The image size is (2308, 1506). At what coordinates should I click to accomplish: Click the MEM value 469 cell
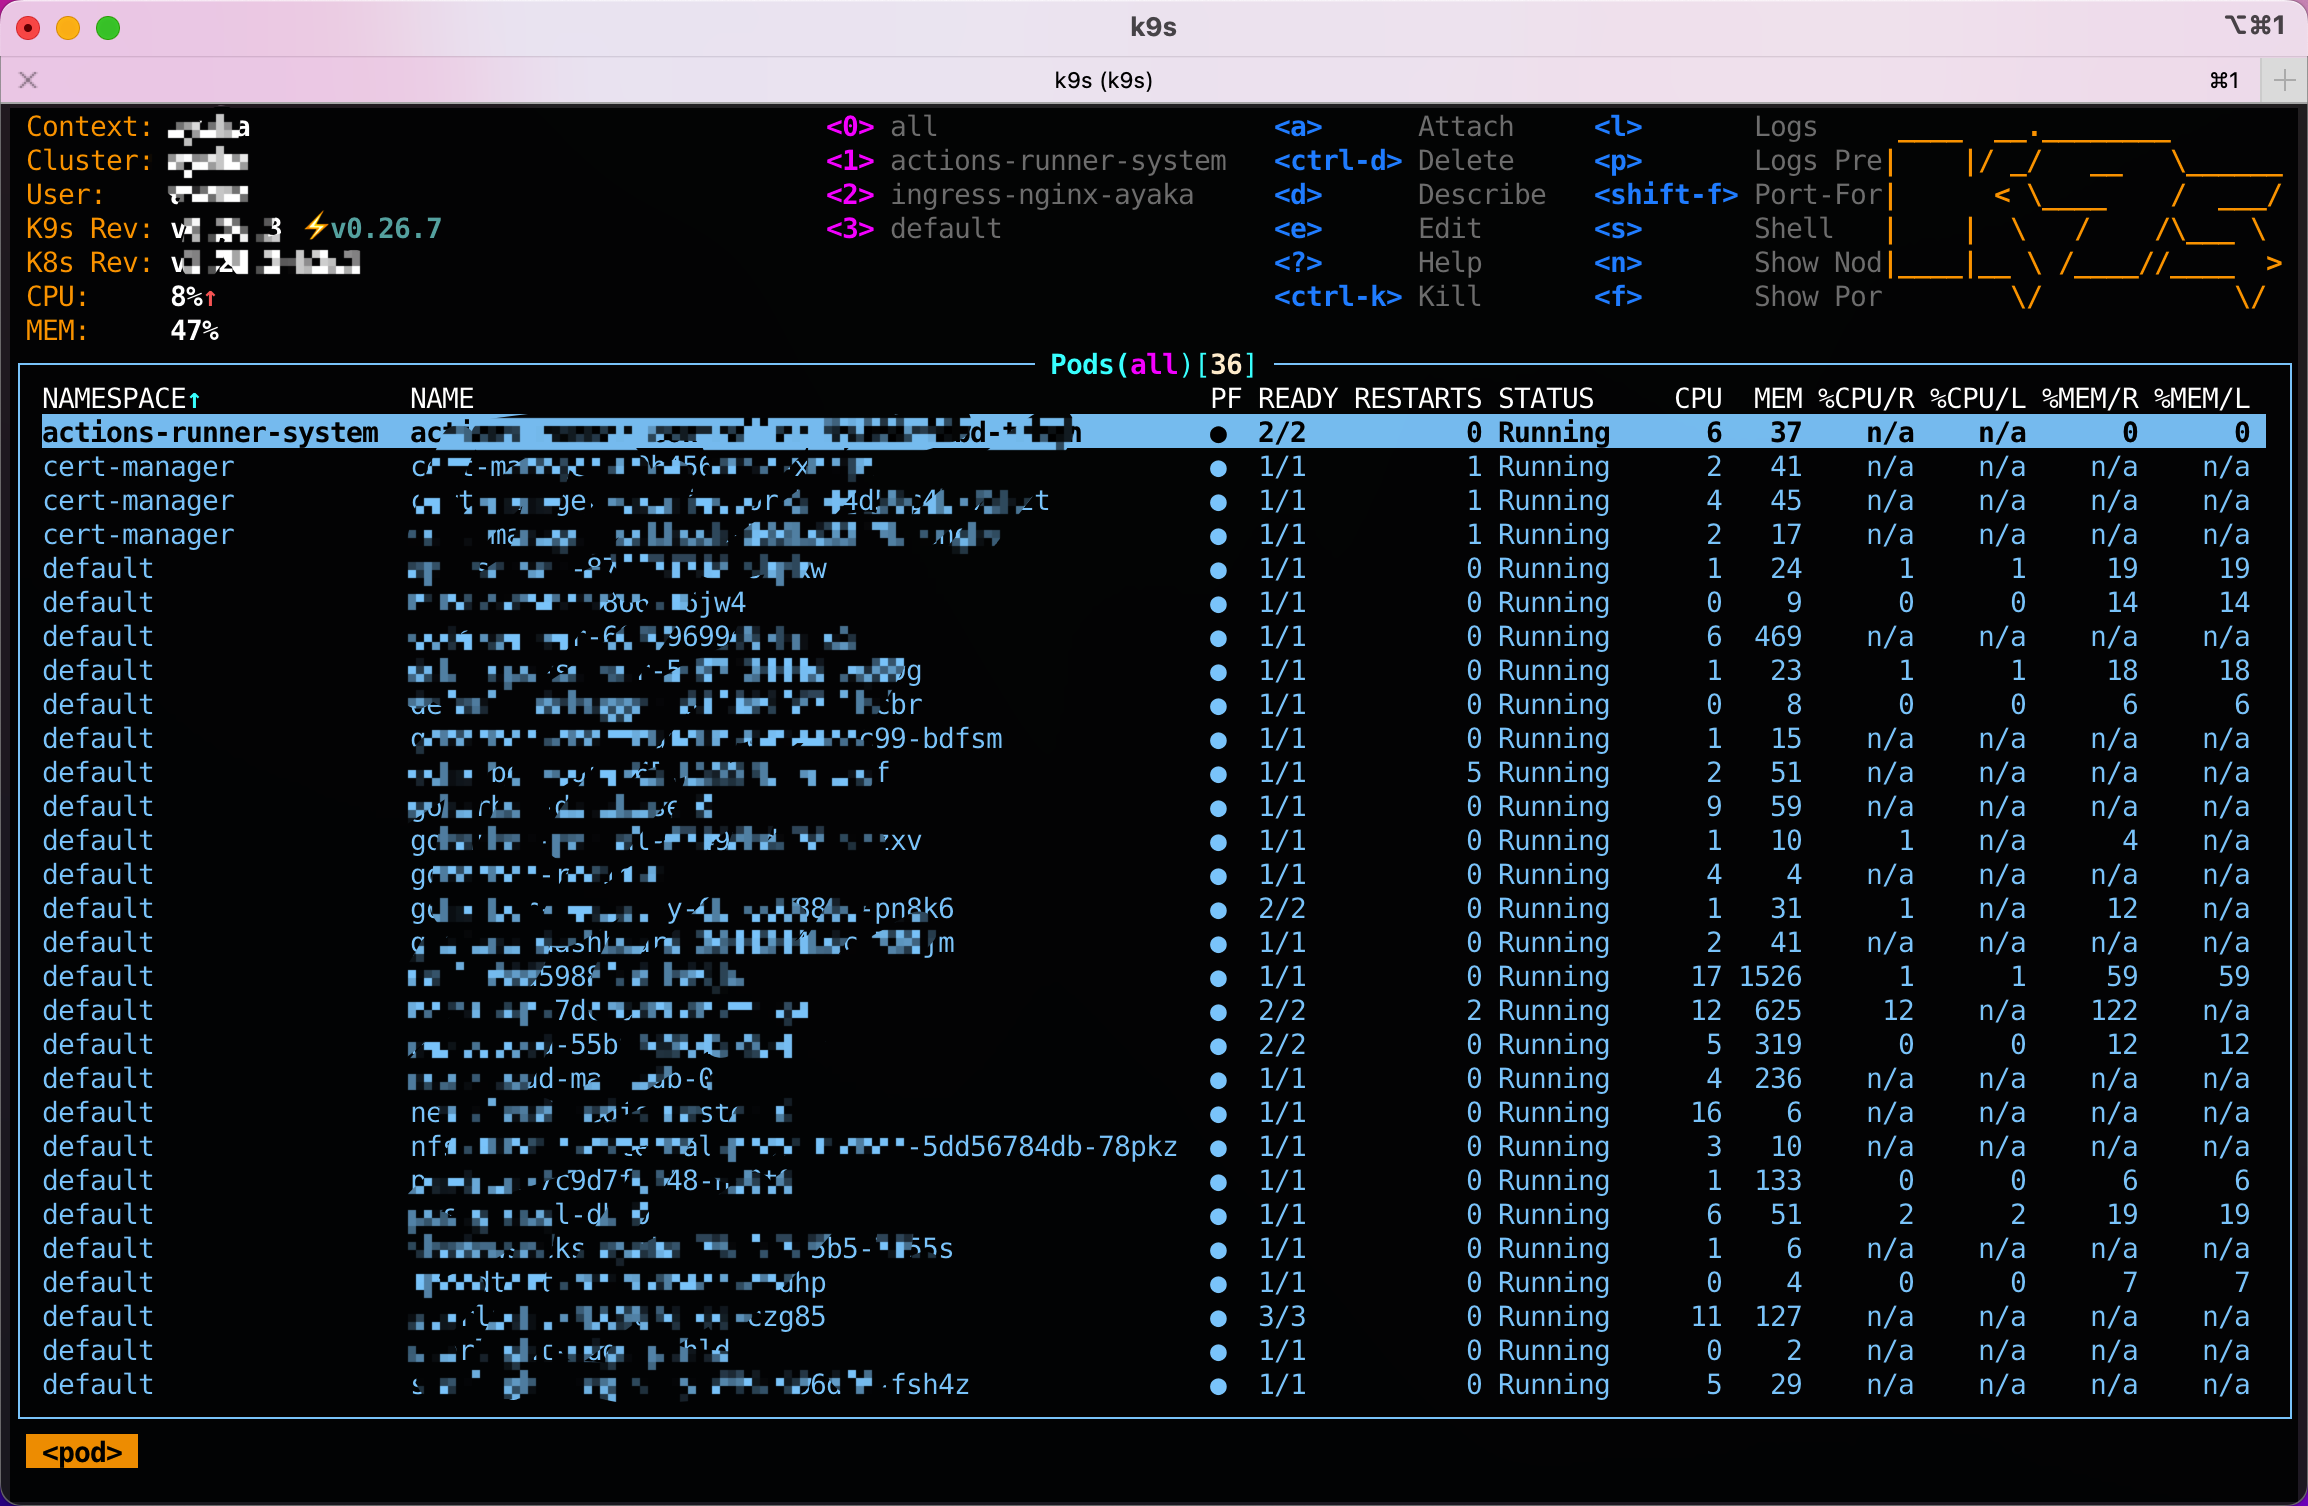point(1778,637)
